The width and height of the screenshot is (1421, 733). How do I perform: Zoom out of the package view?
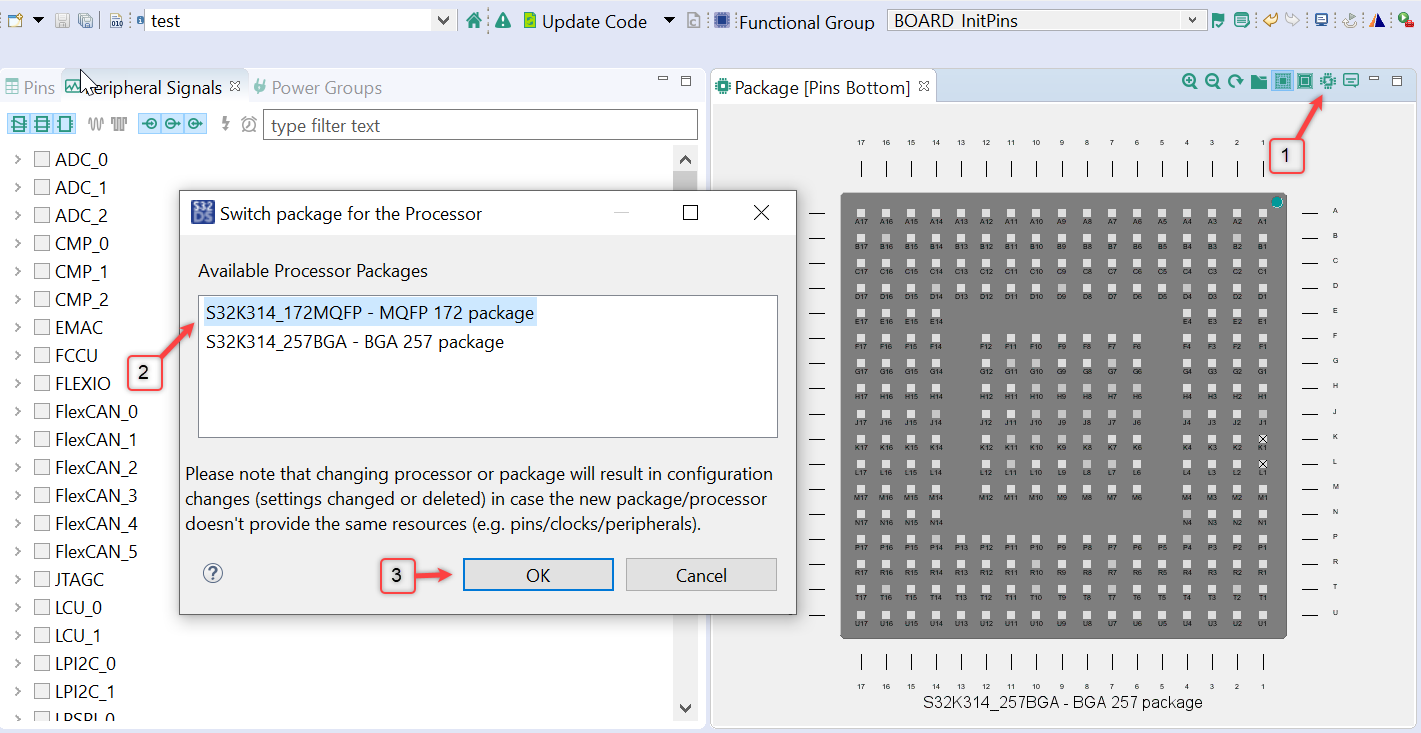[1212, 81]
